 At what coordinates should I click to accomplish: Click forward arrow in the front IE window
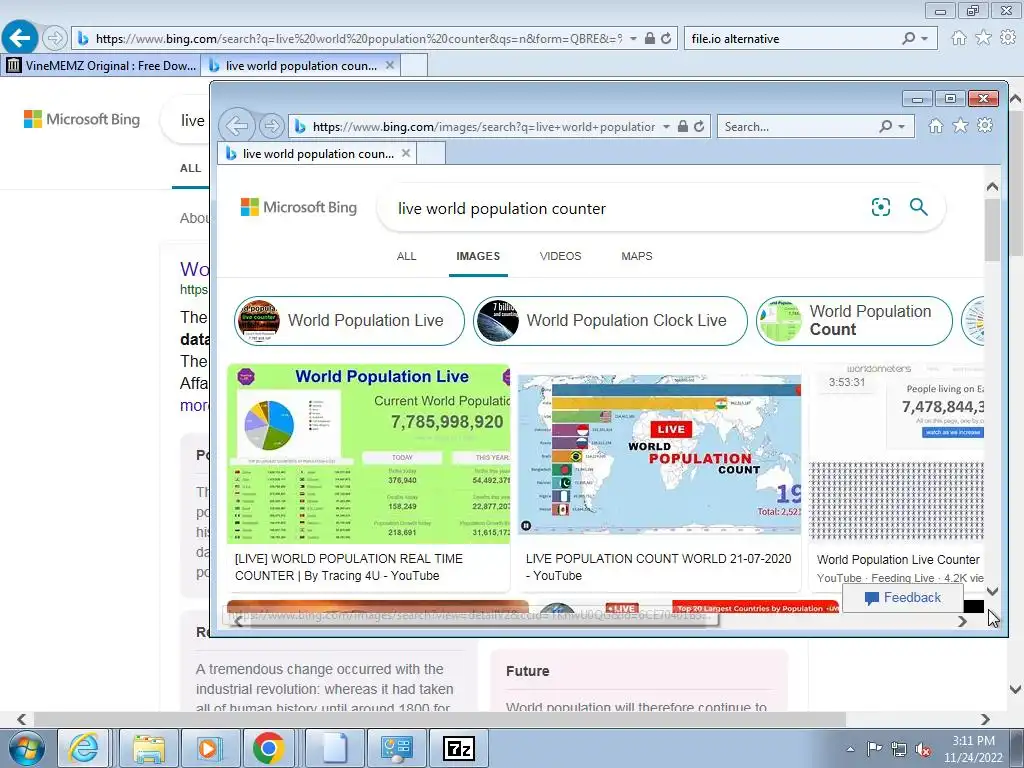tap(271, 126)
